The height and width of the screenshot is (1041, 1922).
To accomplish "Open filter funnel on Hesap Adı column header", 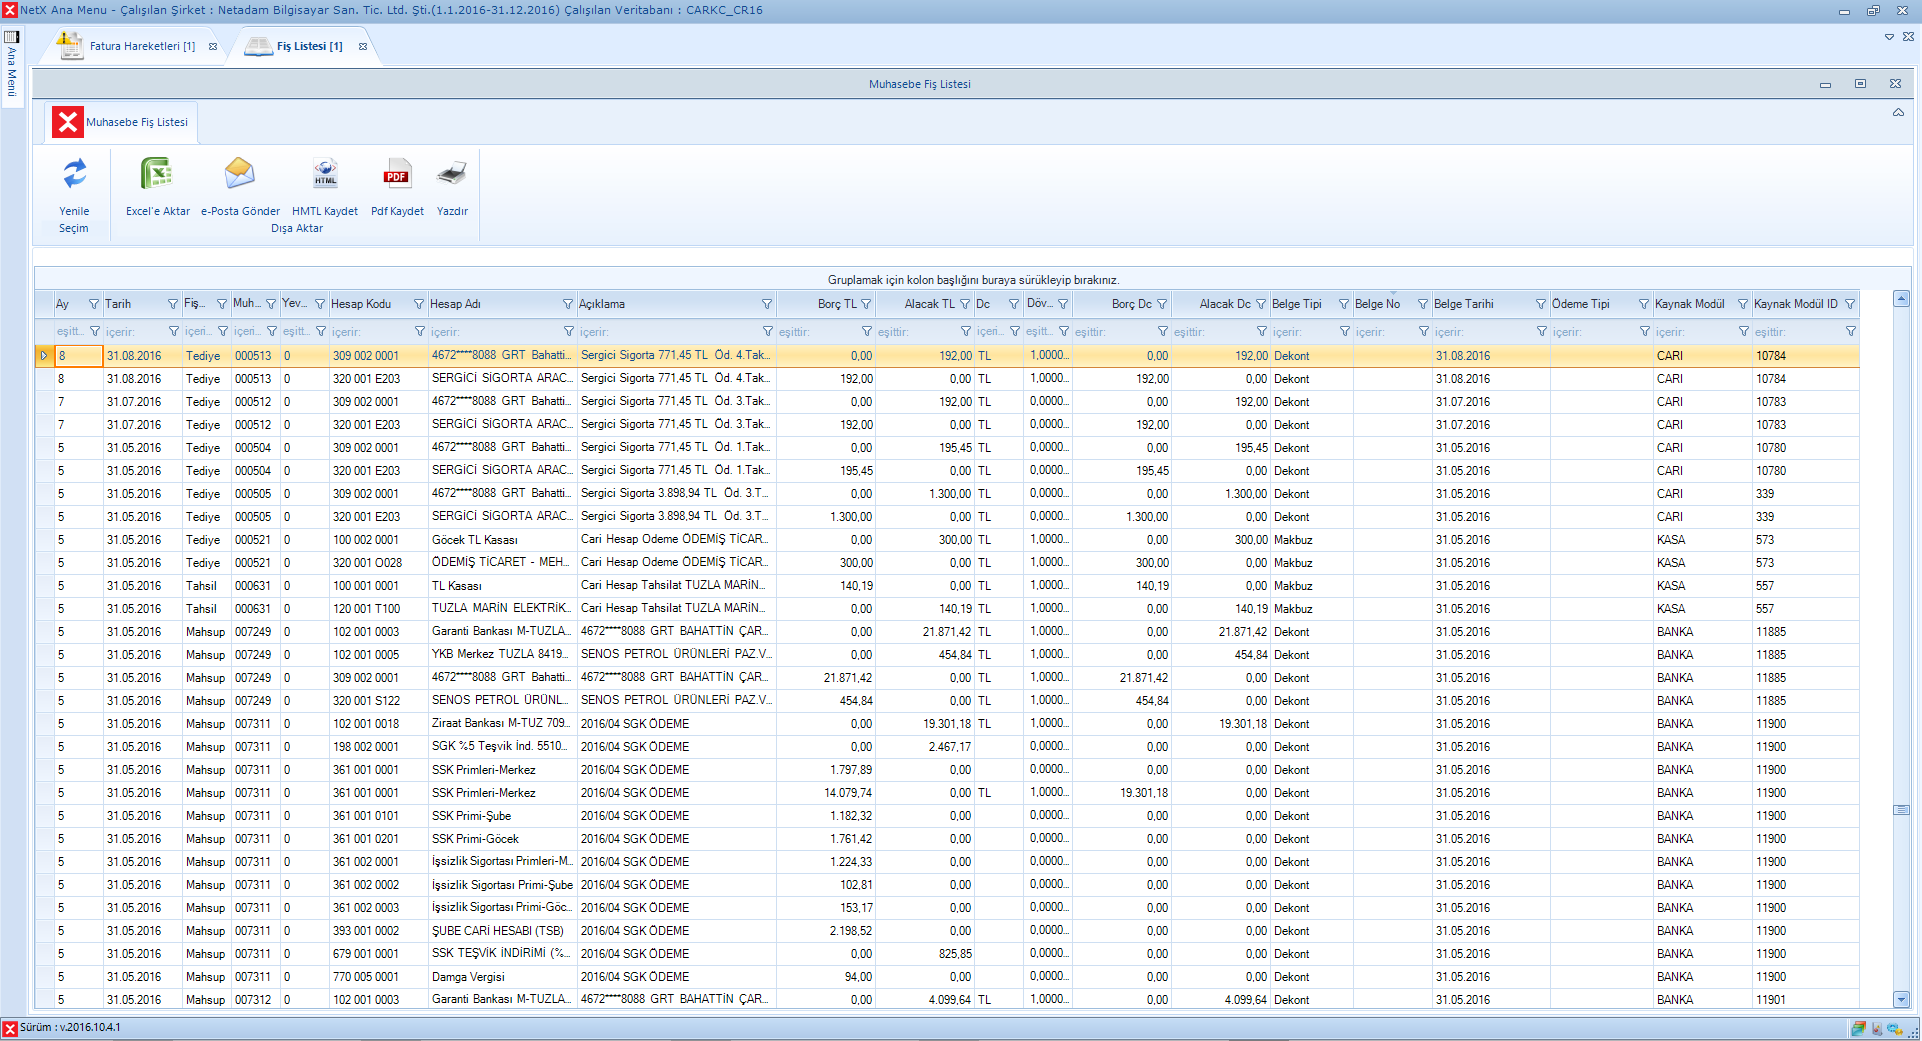I will point(568,304).
